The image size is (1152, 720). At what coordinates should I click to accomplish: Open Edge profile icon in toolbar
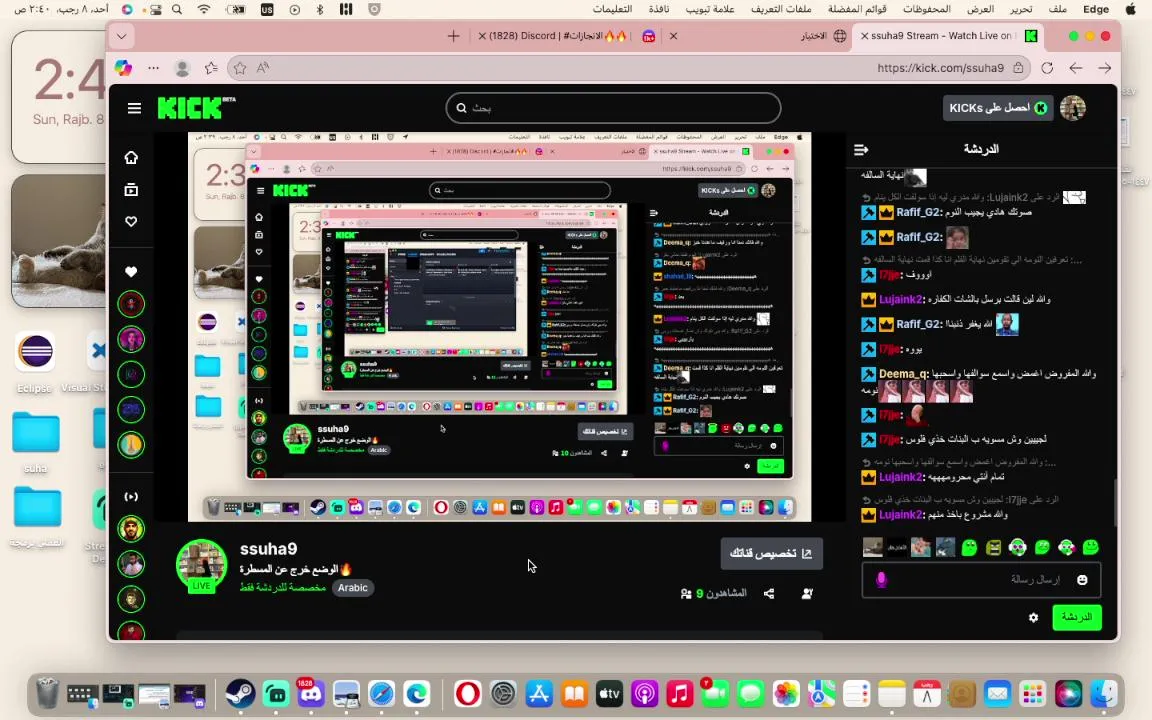click(x=182, y=68)
